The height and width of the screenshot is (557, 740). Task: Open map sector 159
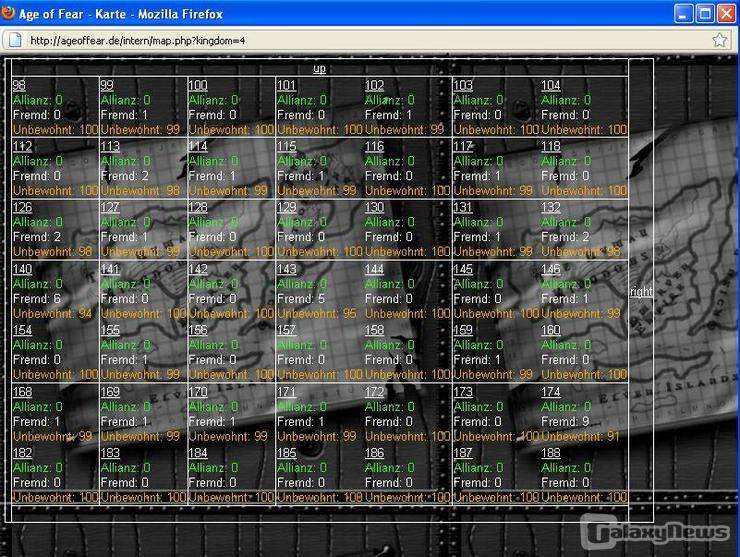(462, 330)
